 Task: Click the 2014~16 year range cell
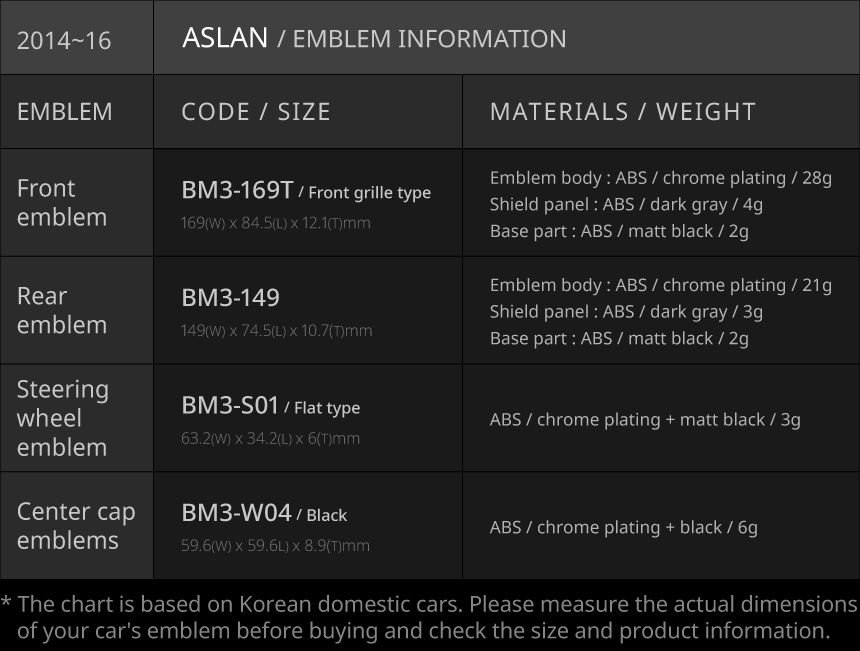(64, 41)
